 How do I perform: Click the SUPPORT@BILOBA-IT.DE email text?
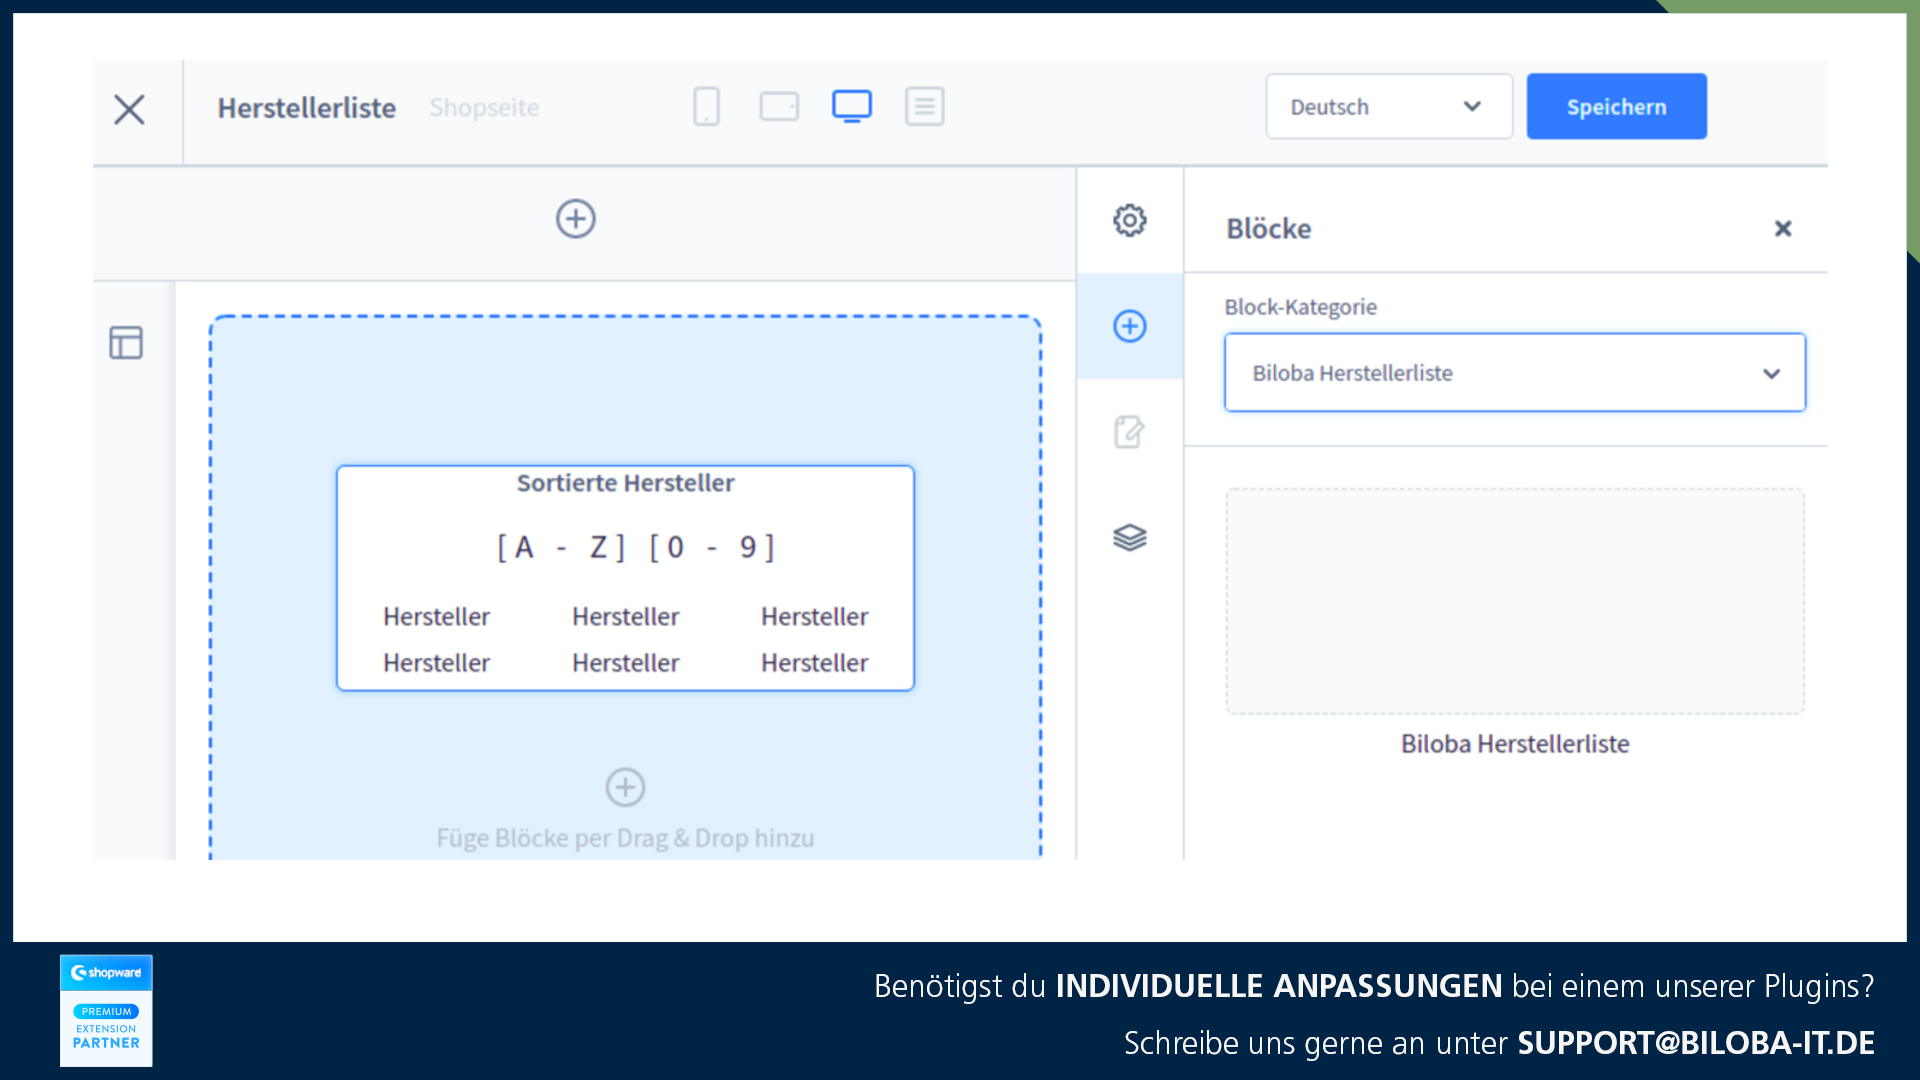pyautogui.click(x=1696, y=1043)
